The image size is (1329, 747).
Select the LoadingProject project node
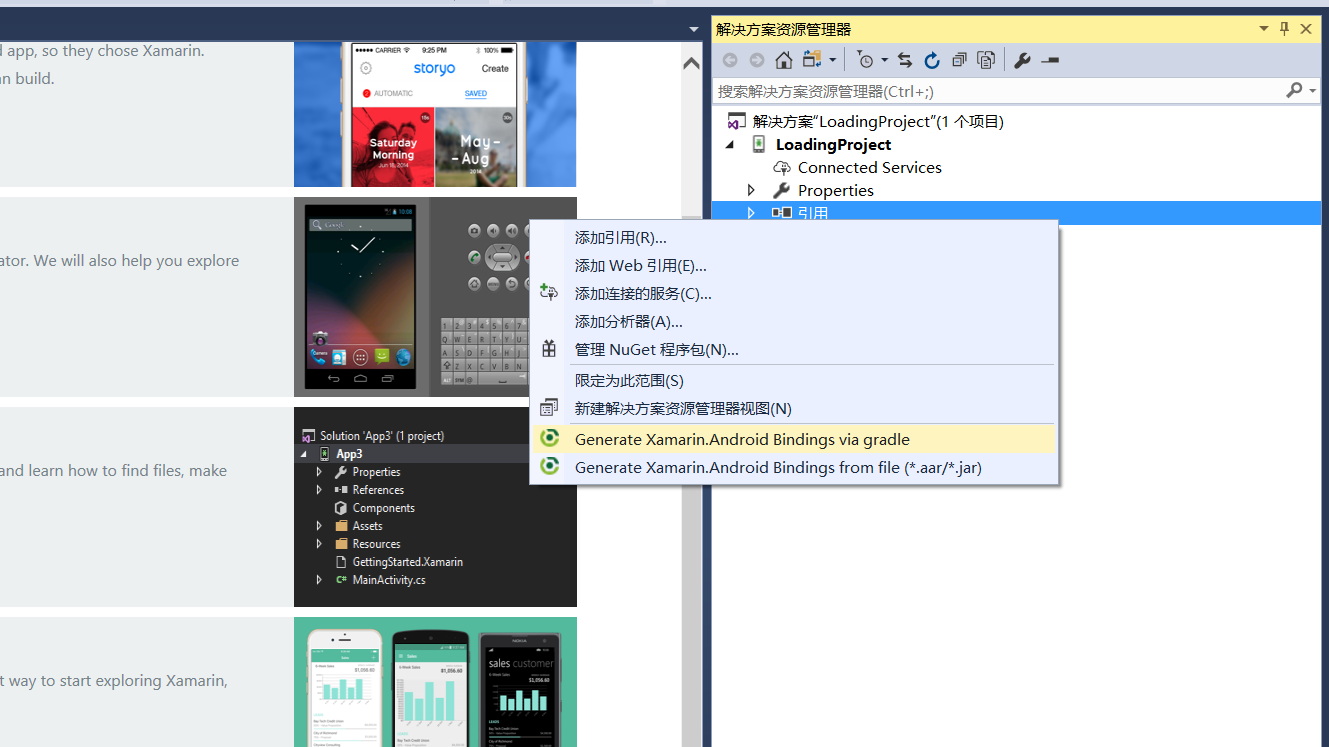(x=833, y=144)
